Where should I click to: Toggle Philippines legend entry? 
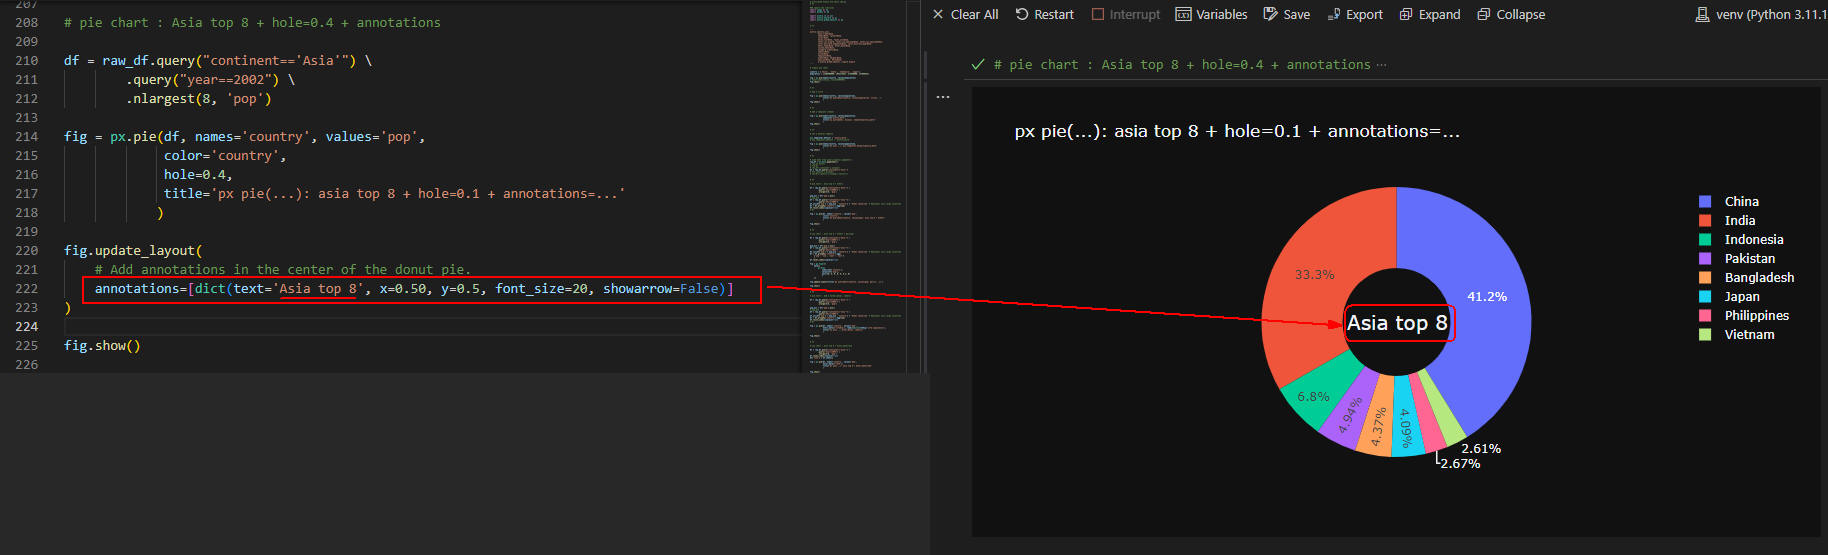tap(1744, 315)
